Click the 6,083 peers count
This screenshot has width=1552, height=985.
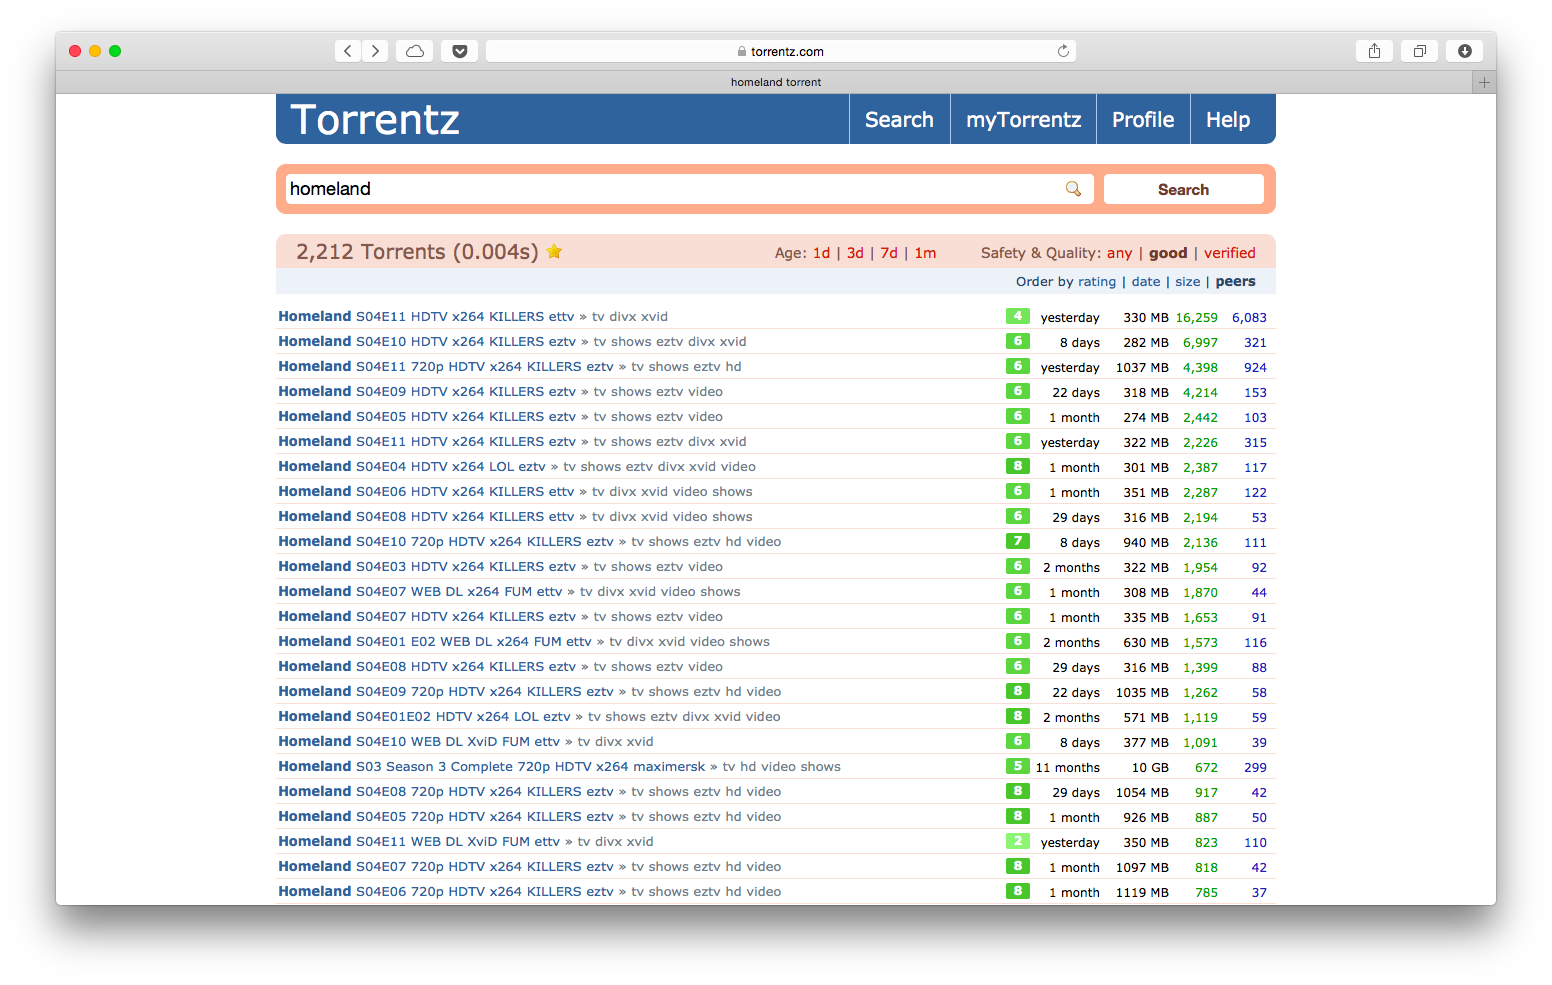pyautogui.click(x=1249, y=317)
